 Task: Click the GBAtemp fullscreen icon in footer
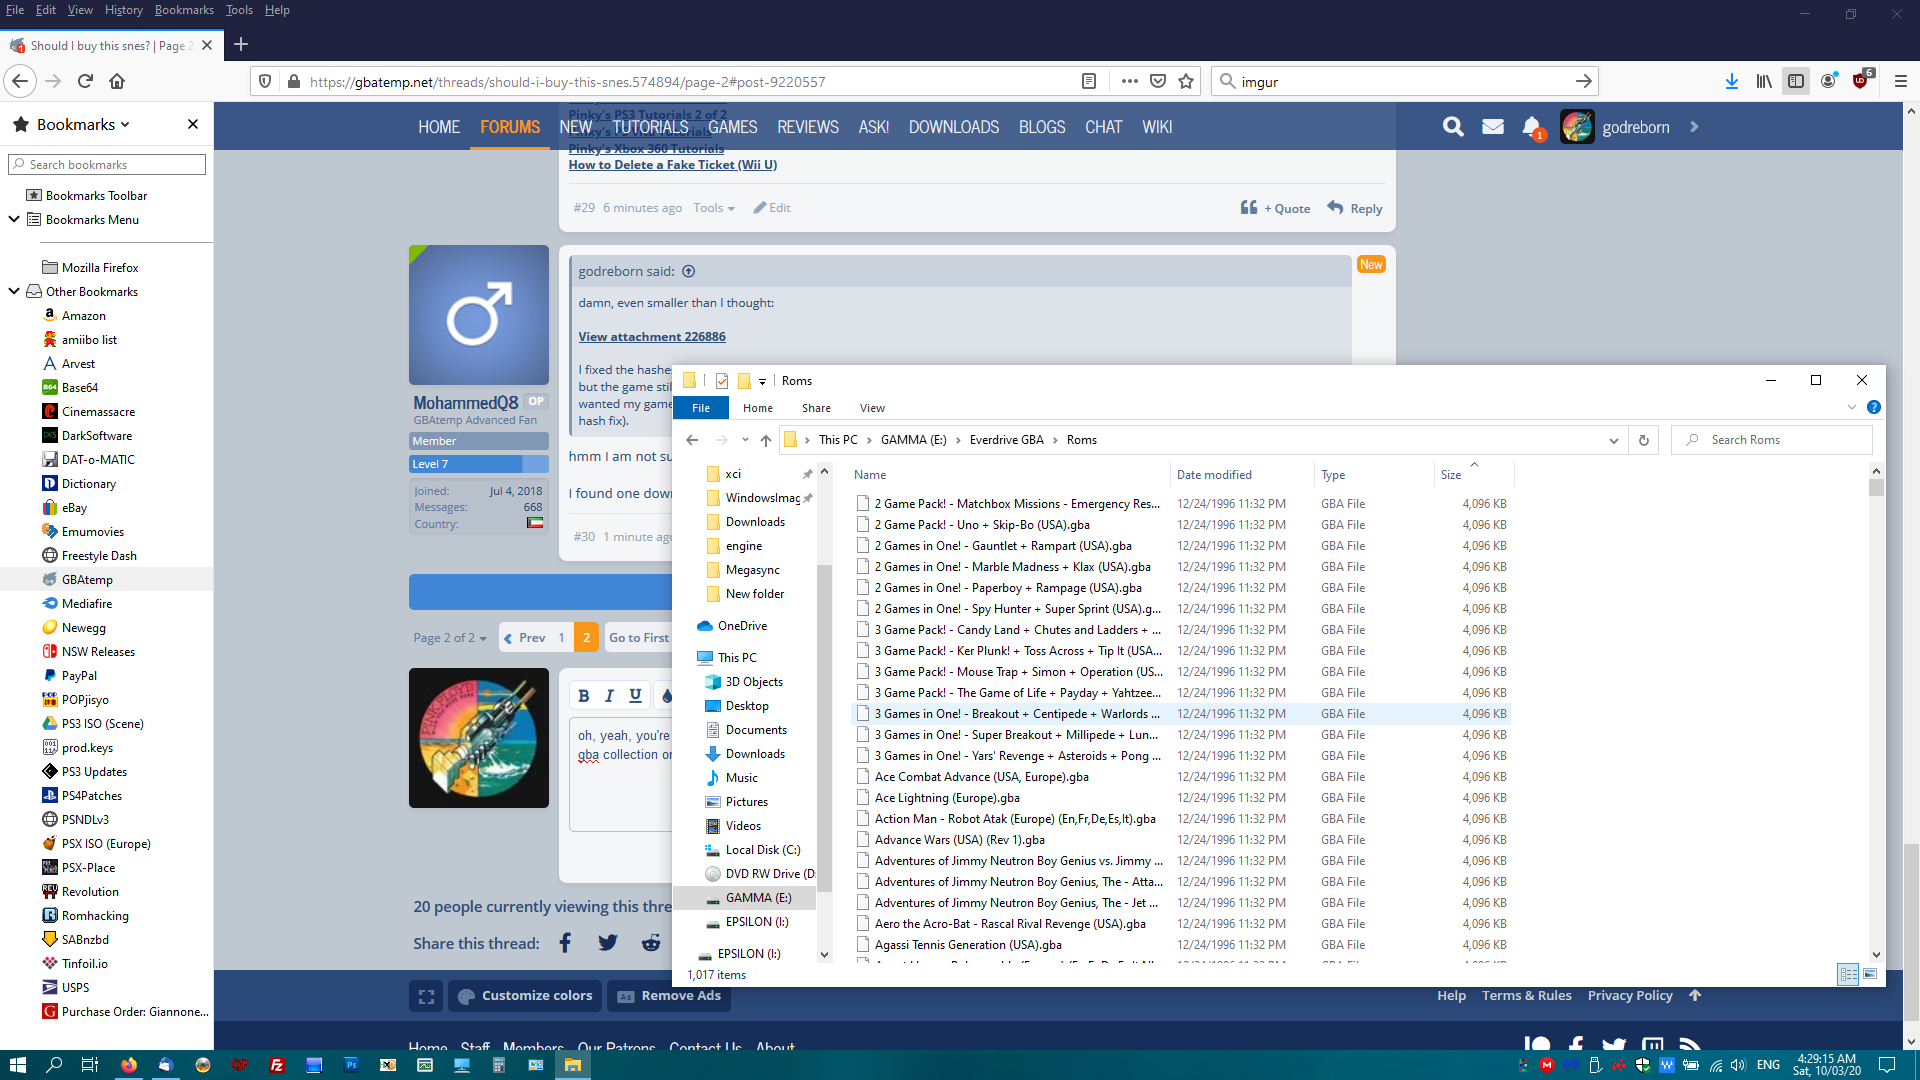pos(426,996)
